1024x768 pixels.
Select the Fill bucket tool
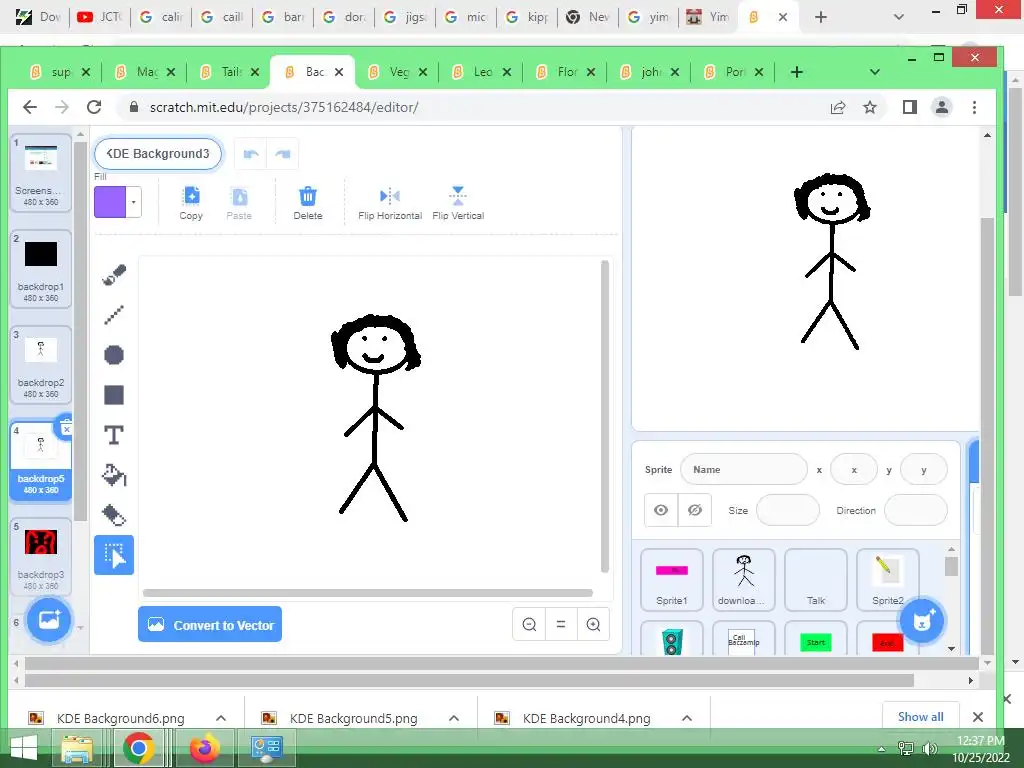tap(114, 475)
